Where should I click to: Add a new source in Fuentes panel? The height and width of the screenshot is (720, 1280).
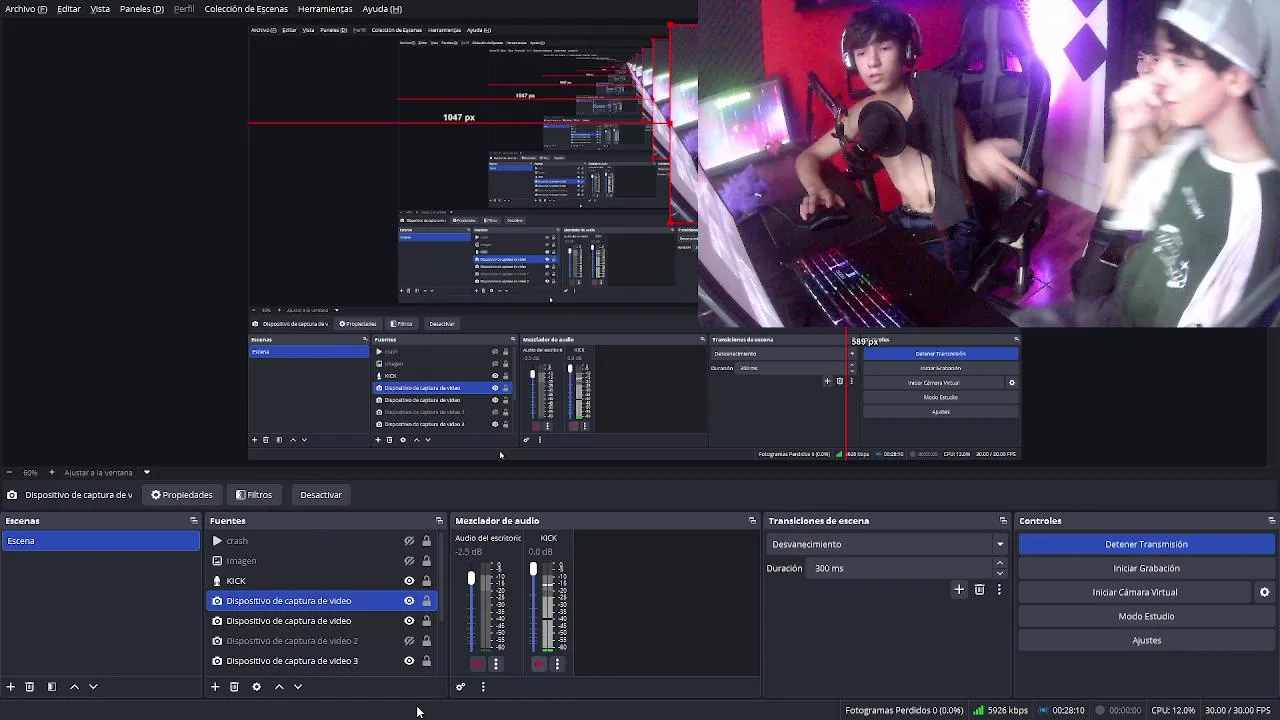click(215, 687)
